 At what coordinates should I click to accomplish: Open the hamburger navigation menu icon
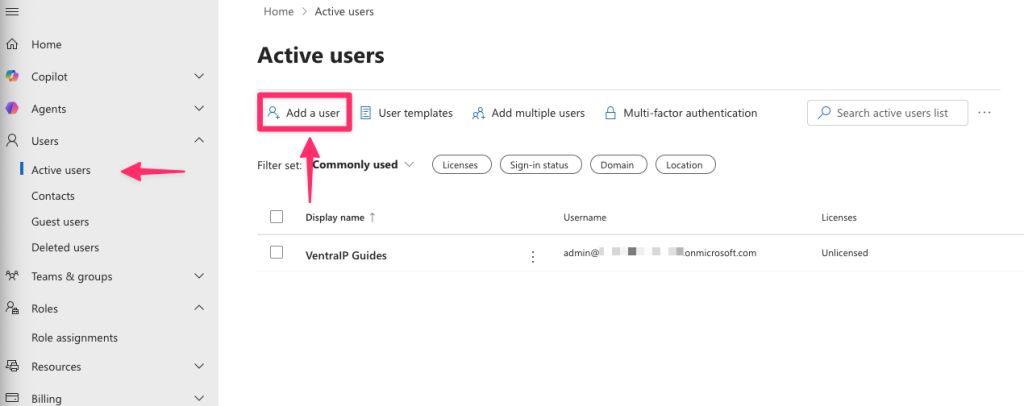(12, 11)
